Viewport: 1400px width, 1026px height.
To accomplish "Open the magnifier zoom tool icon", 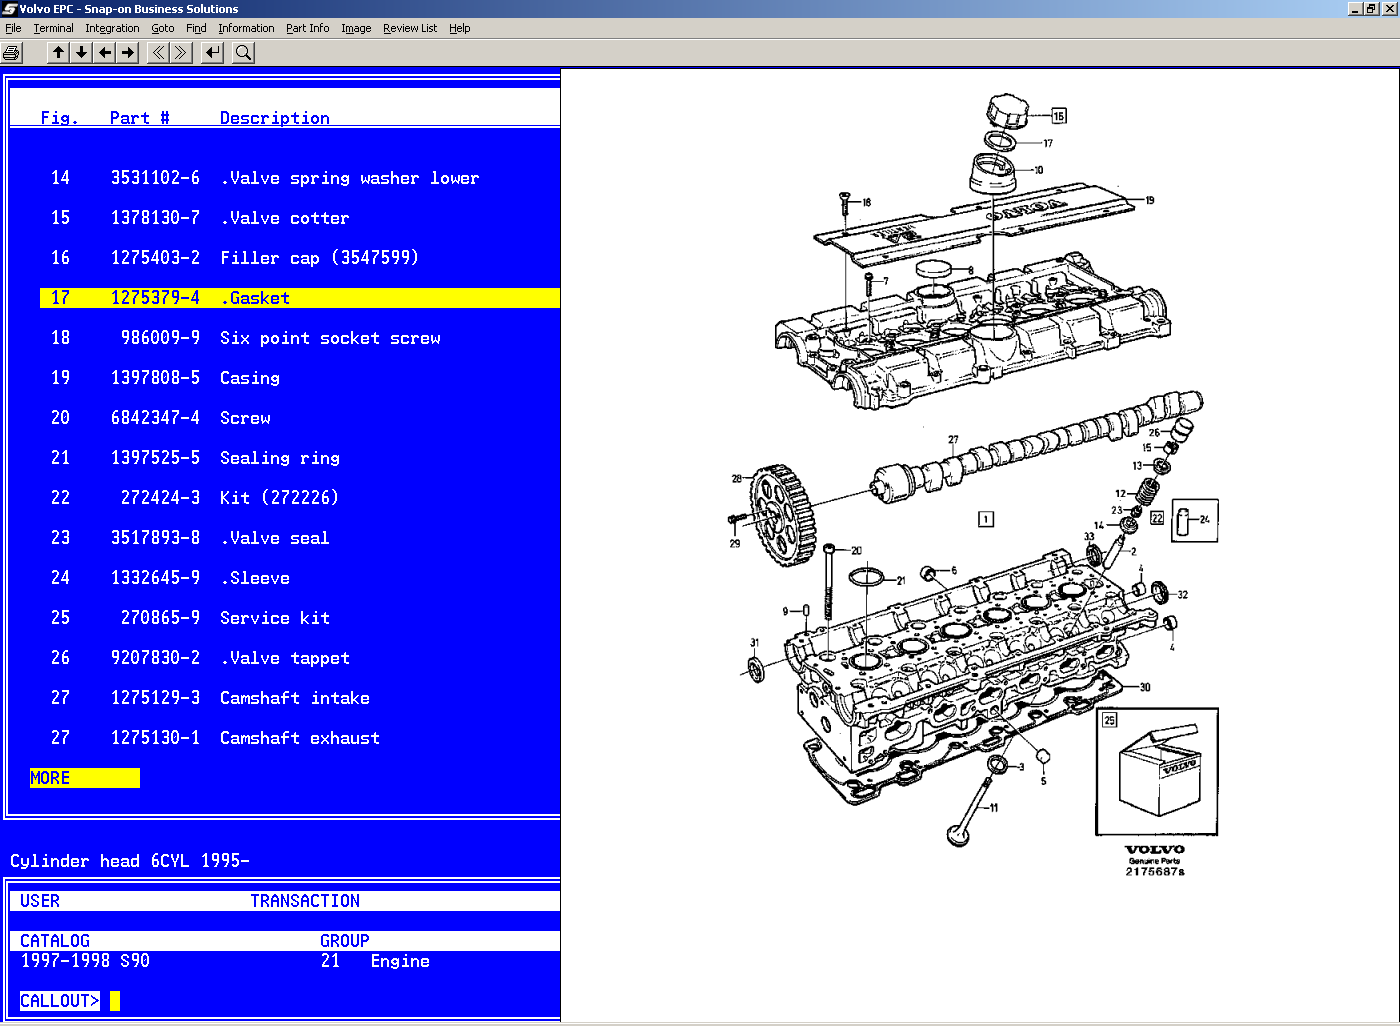I will 242,52.
